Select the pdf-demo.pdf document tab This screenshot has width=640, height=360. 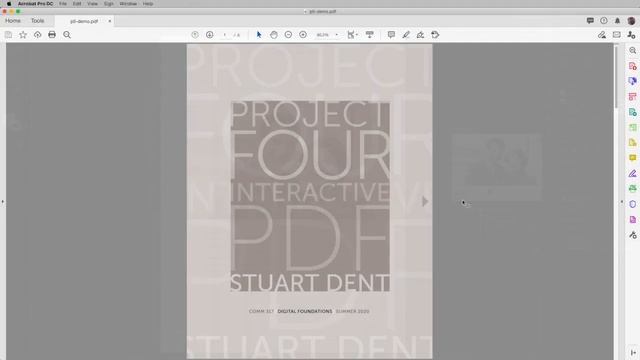[x=84, y=21]
